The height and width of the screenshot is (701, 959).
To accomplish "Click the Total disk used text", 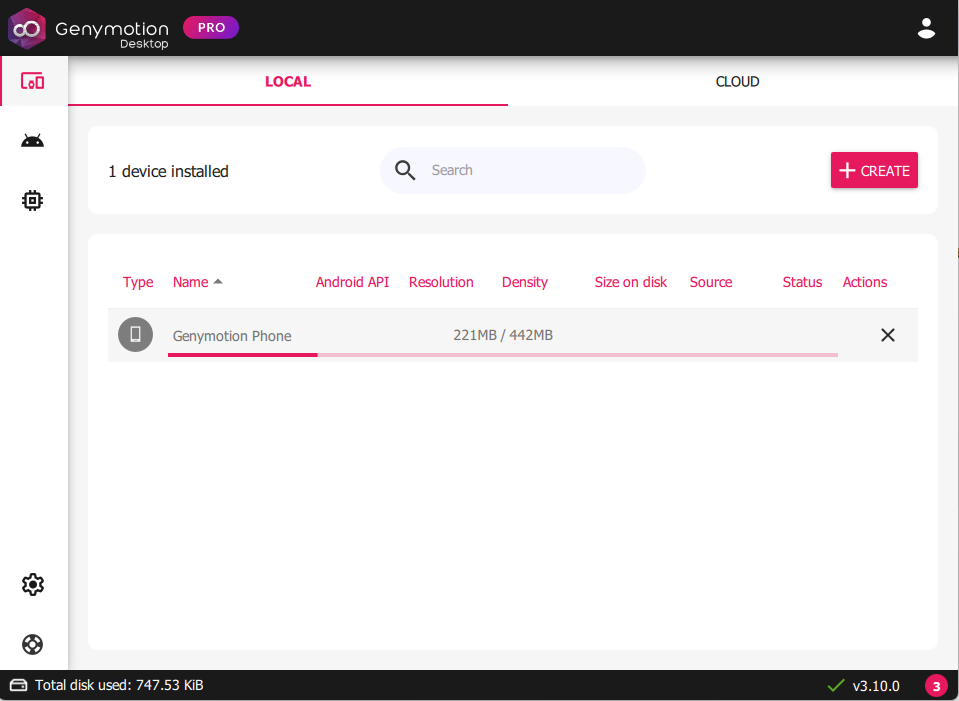I will (119, 685).
